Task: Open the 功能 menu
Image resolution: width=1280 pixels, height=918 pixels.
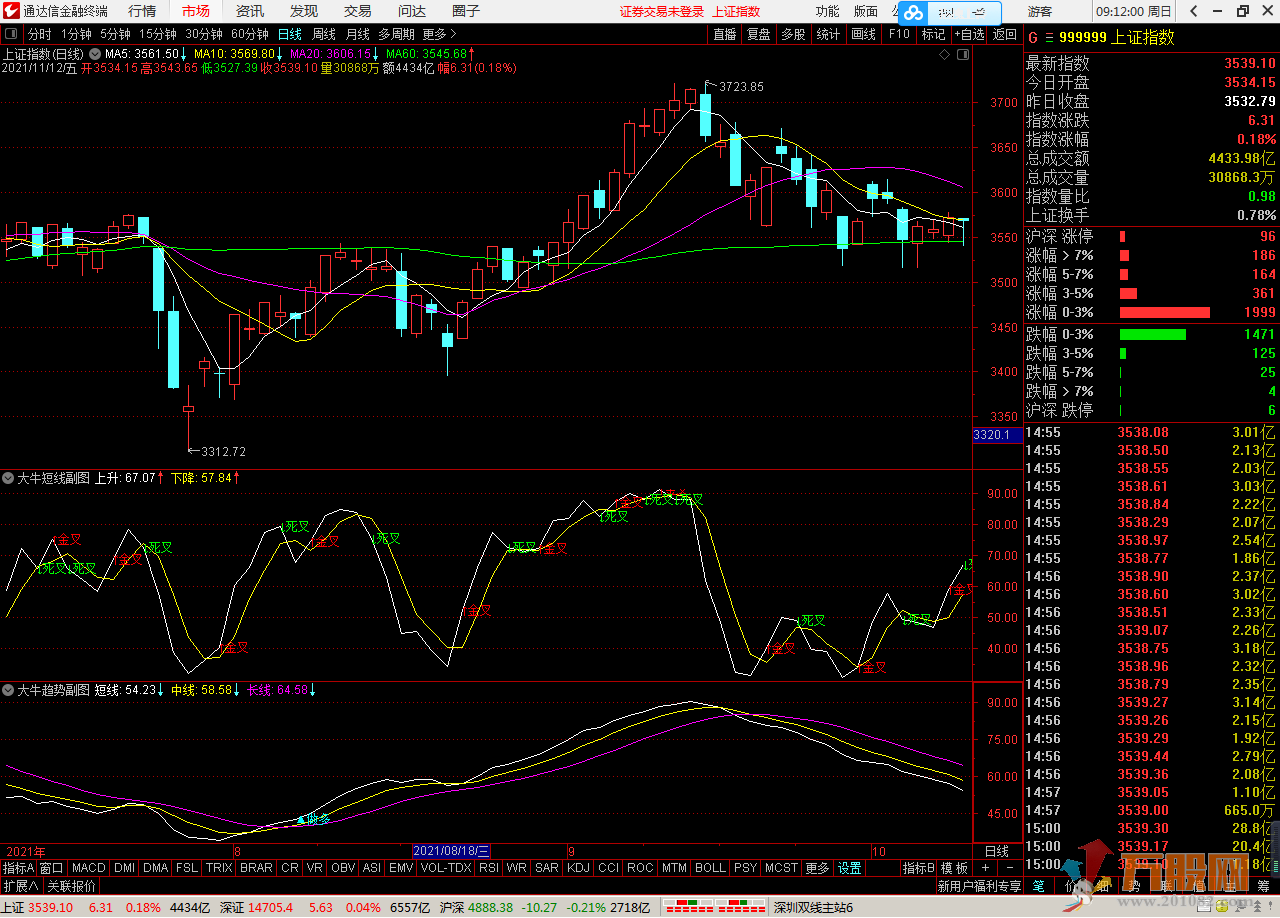Action: point(827,11)
